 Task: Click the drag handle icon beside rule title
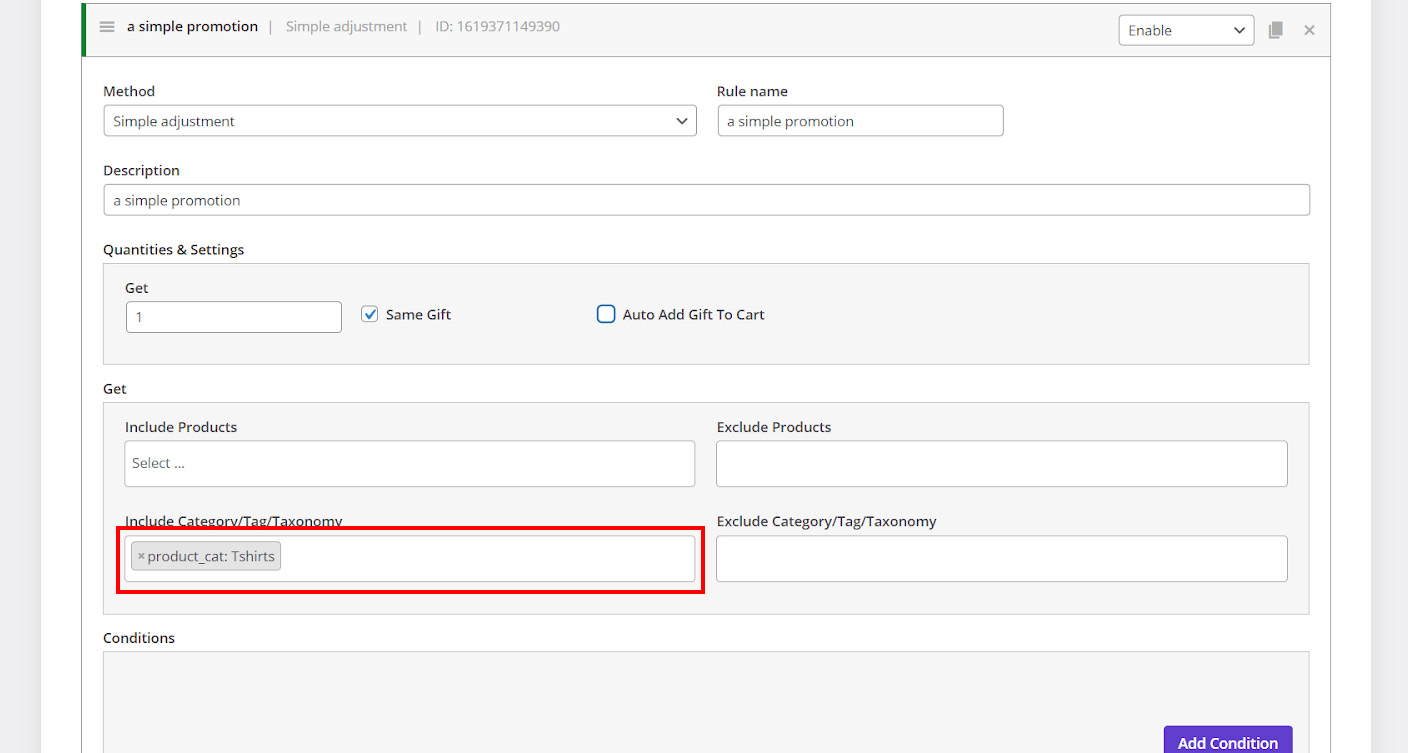click(107, 27)
